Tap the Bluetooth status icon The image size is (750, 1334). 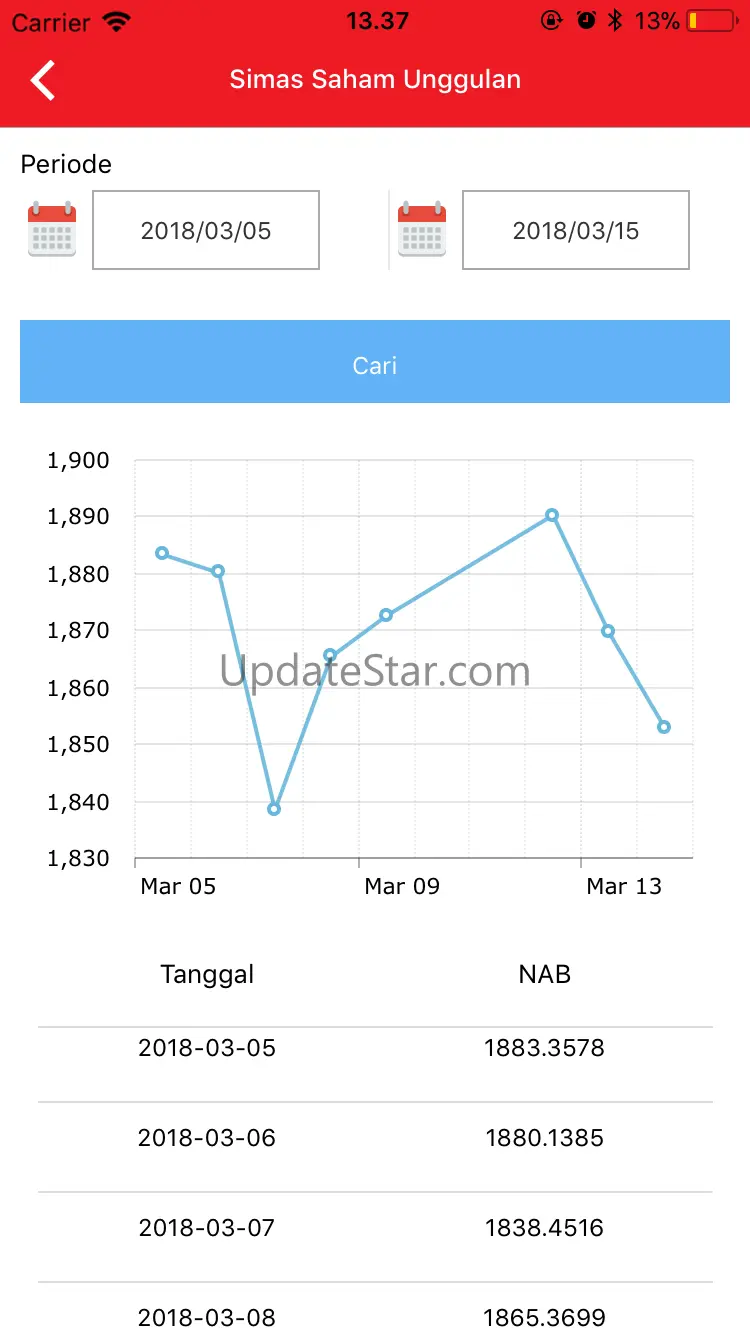tap(616, 21)
